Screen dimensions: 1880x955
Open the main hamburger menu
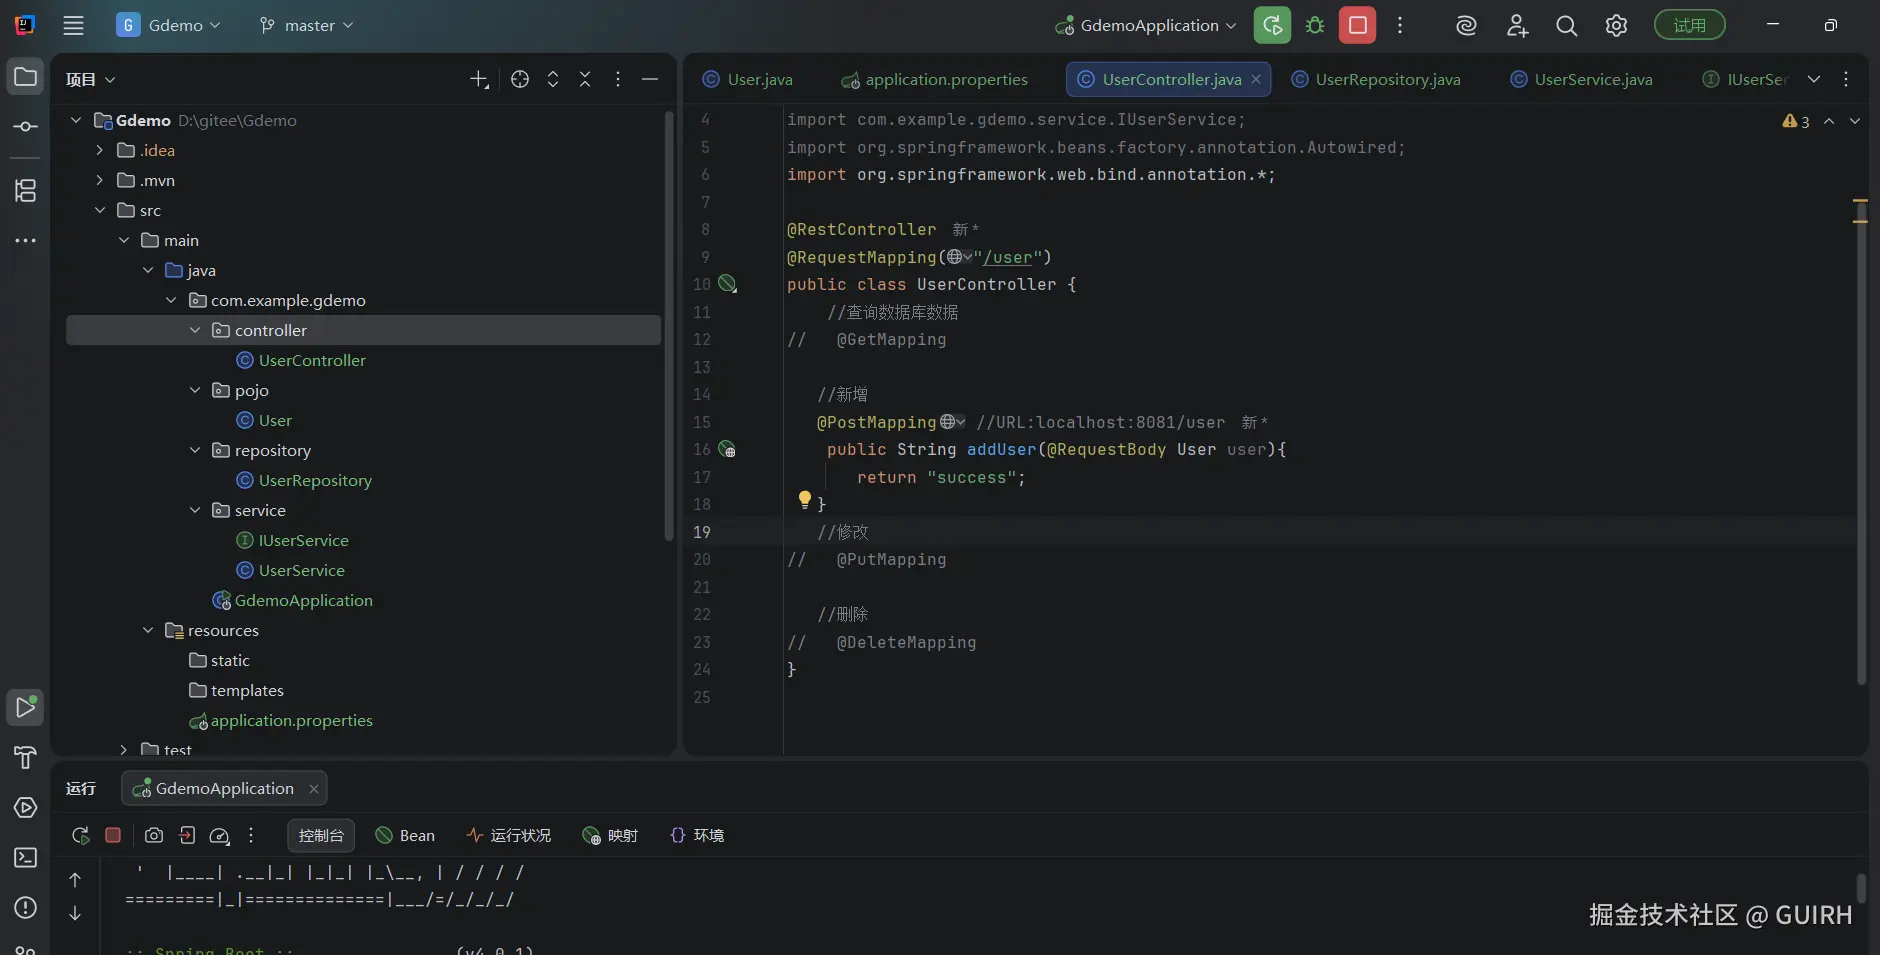tap(73, 26)
